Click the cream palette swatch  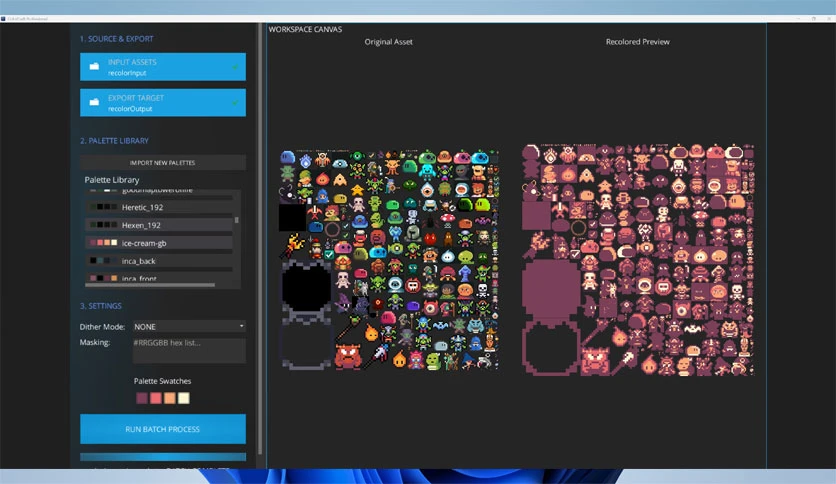tap(183, 398)
